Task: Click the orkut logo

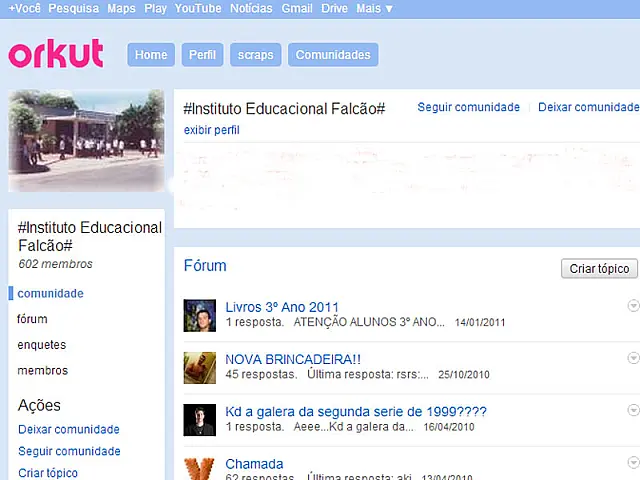Action: click(56, 53)
